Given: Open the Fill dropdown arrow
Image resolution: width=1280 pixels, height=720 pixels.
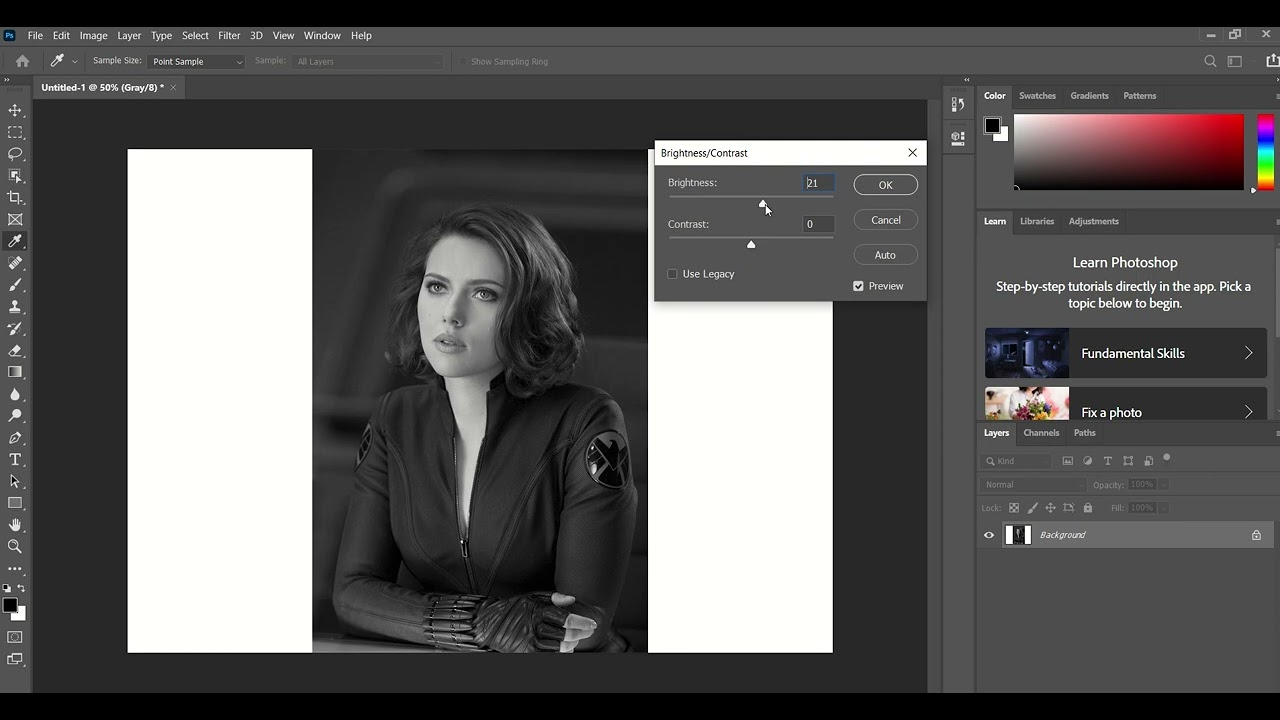Looking at the screenshot, I should tap(1164, 508).
